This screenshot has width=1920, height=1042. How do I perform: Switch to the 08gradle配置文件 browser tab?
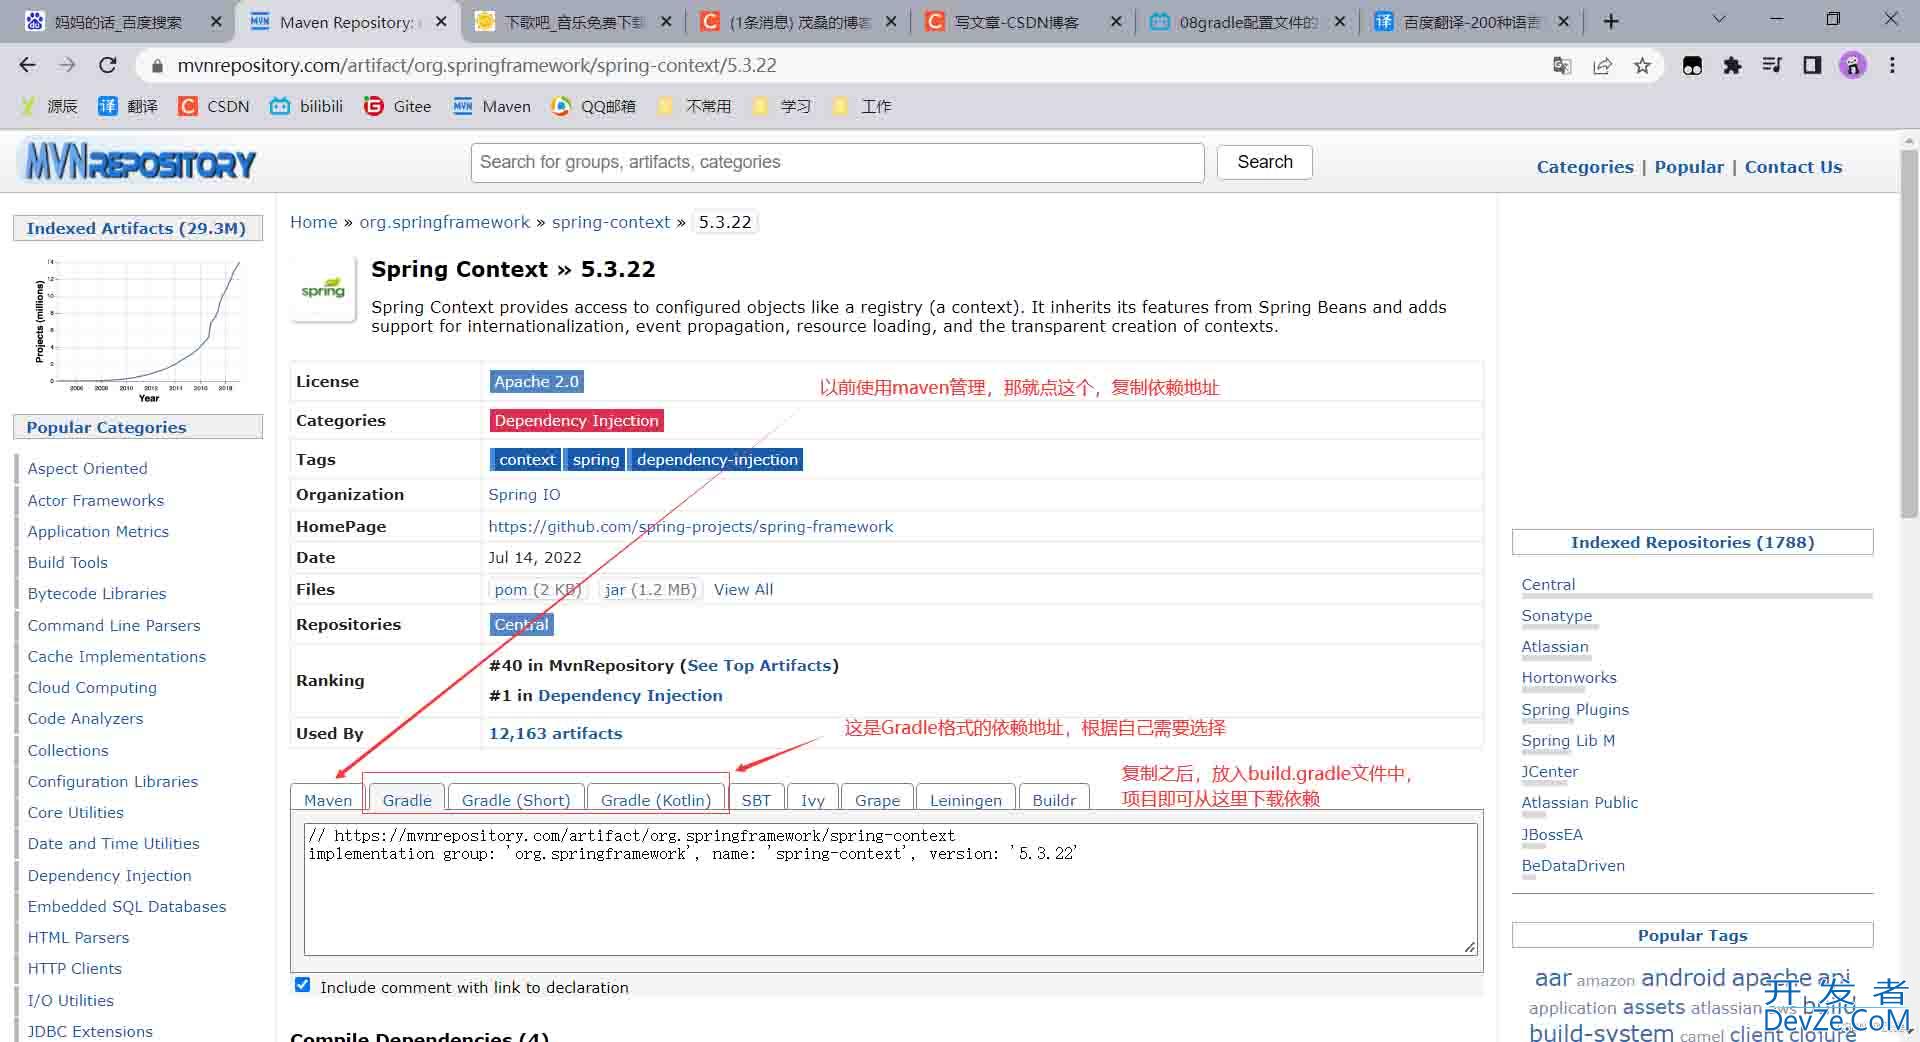(1248, 21)
